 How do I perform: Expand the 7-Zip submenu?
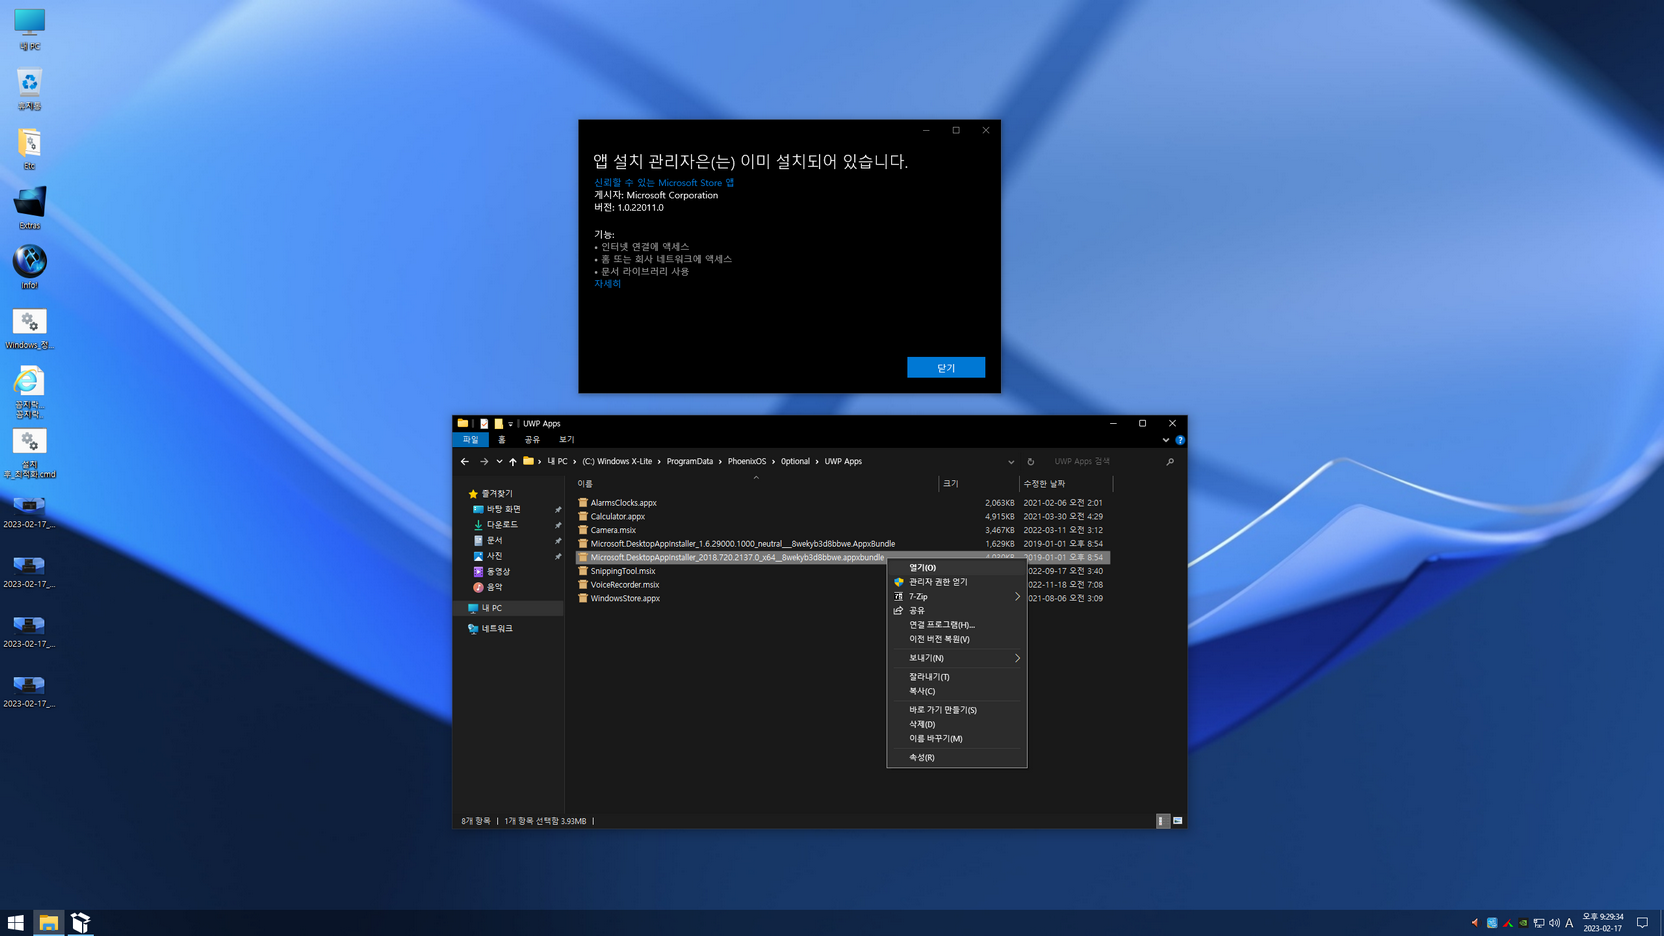pyautogui.click(x=1017, y=596)
